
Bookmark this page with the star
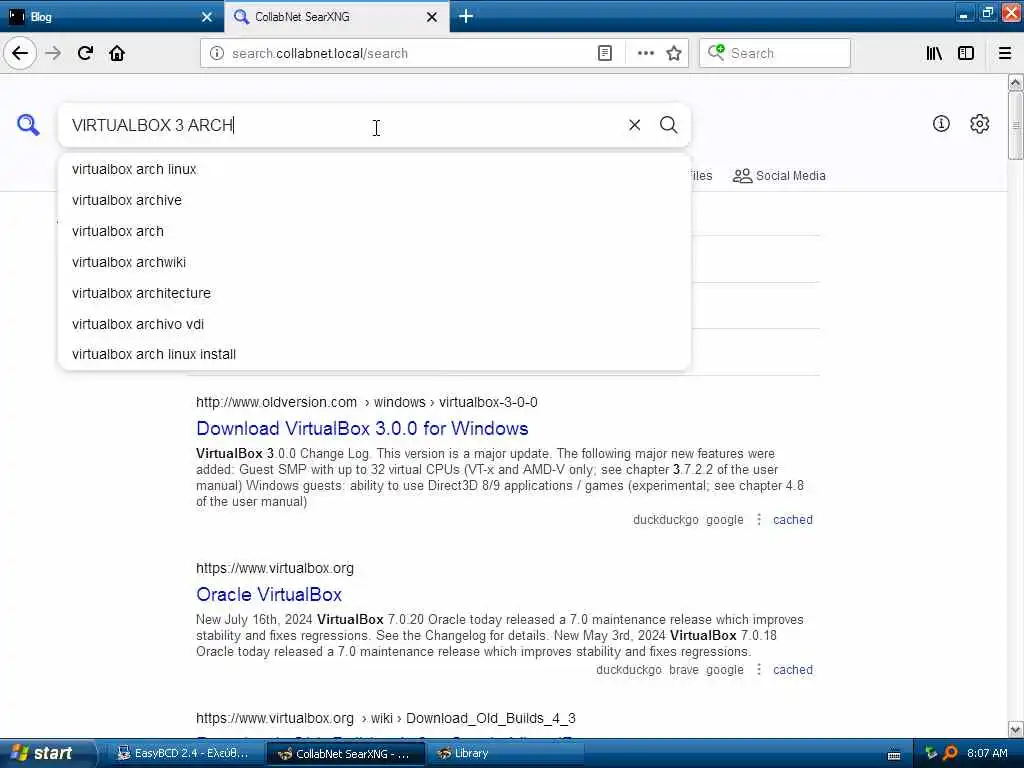point(674,53)
